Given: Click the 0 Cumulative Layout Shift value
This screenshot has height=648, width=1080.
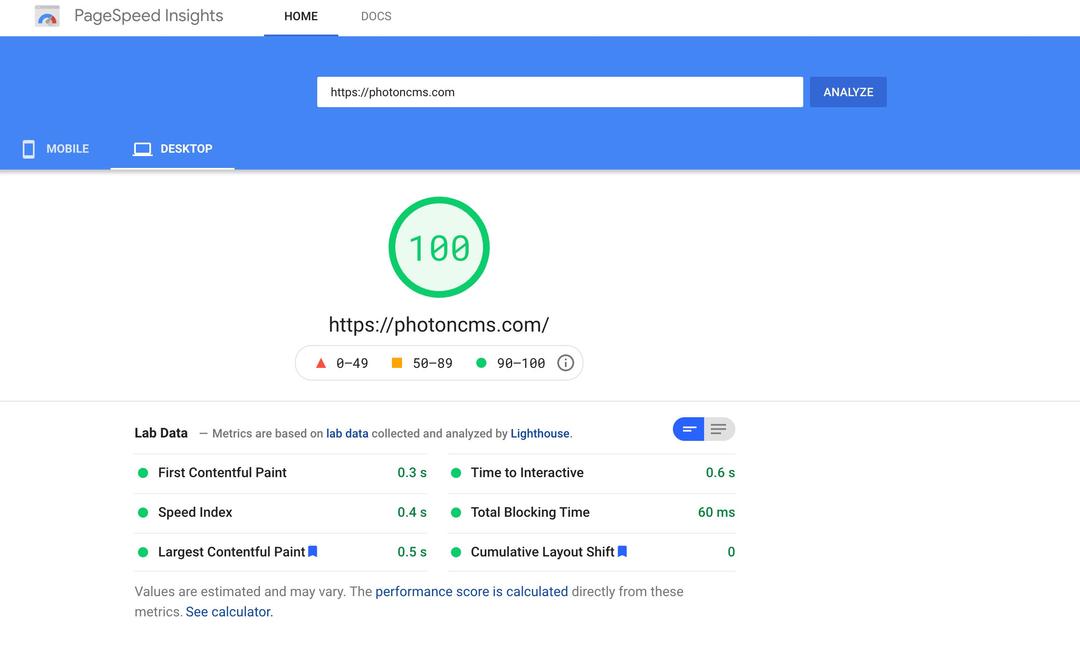Looking at the screenshot, I should tap(731, 552).
